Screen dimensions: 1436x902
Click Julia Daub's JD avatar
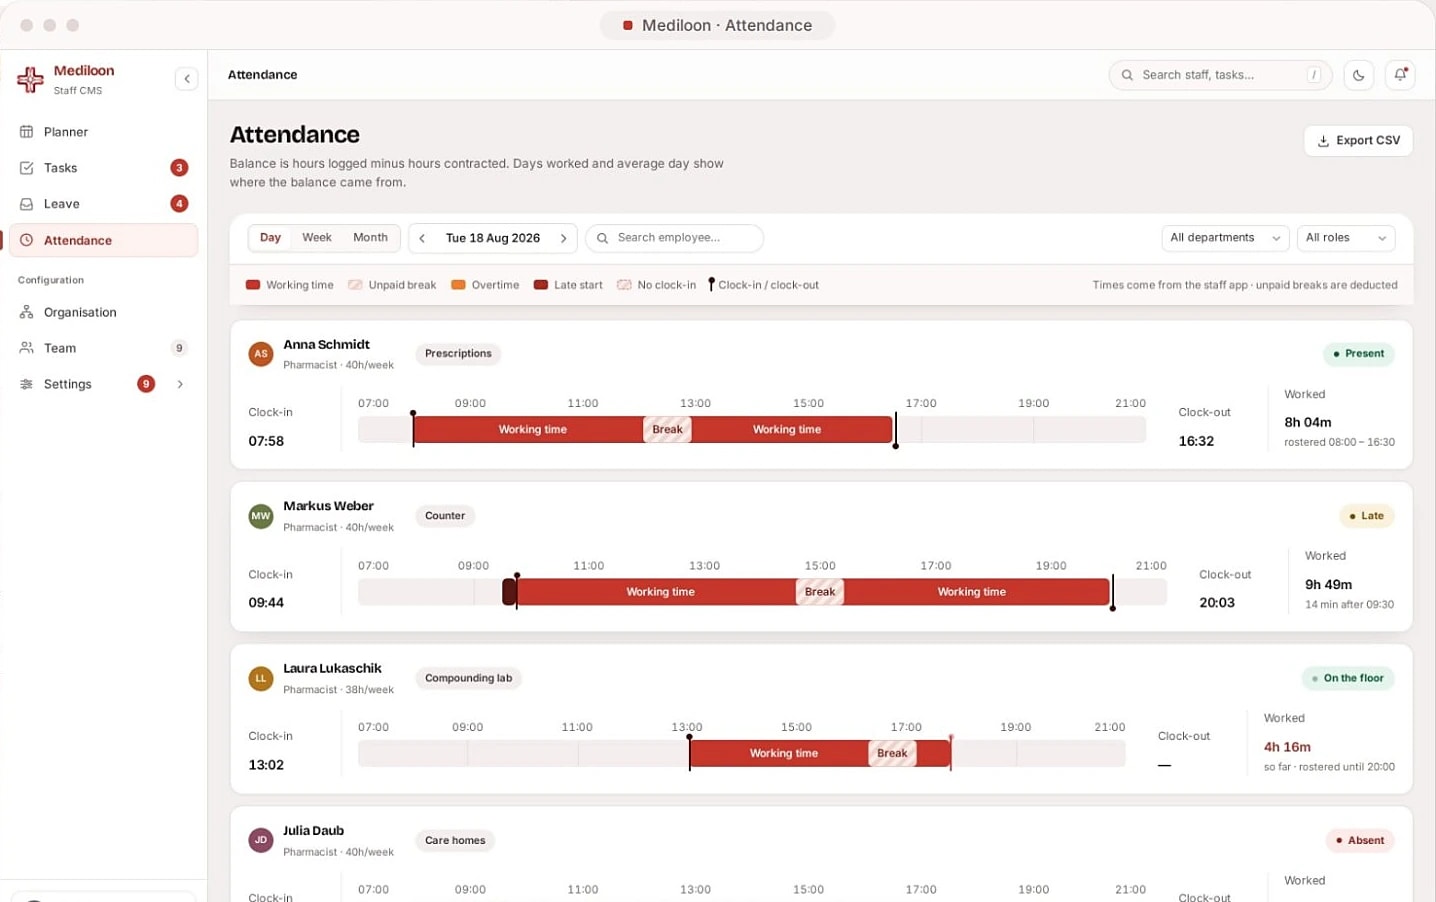coord(261,840)
